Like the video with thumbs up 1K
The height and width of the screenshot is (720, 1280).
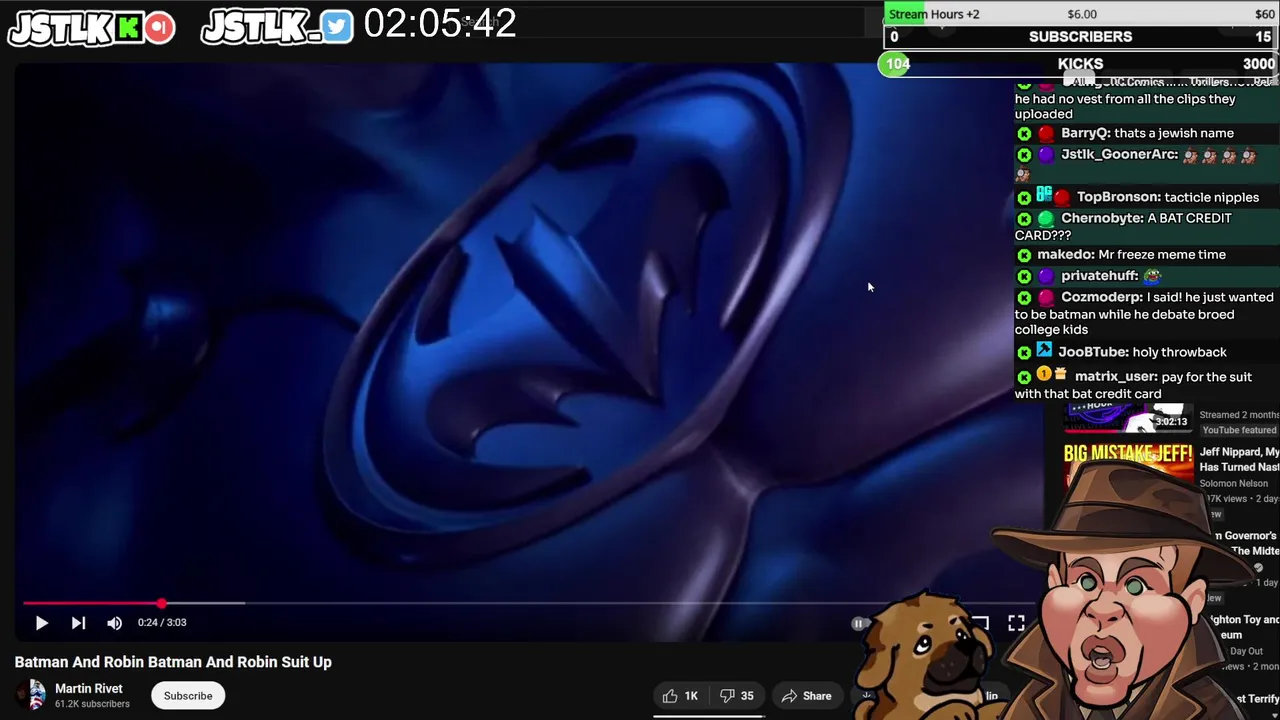pos(680,696)
